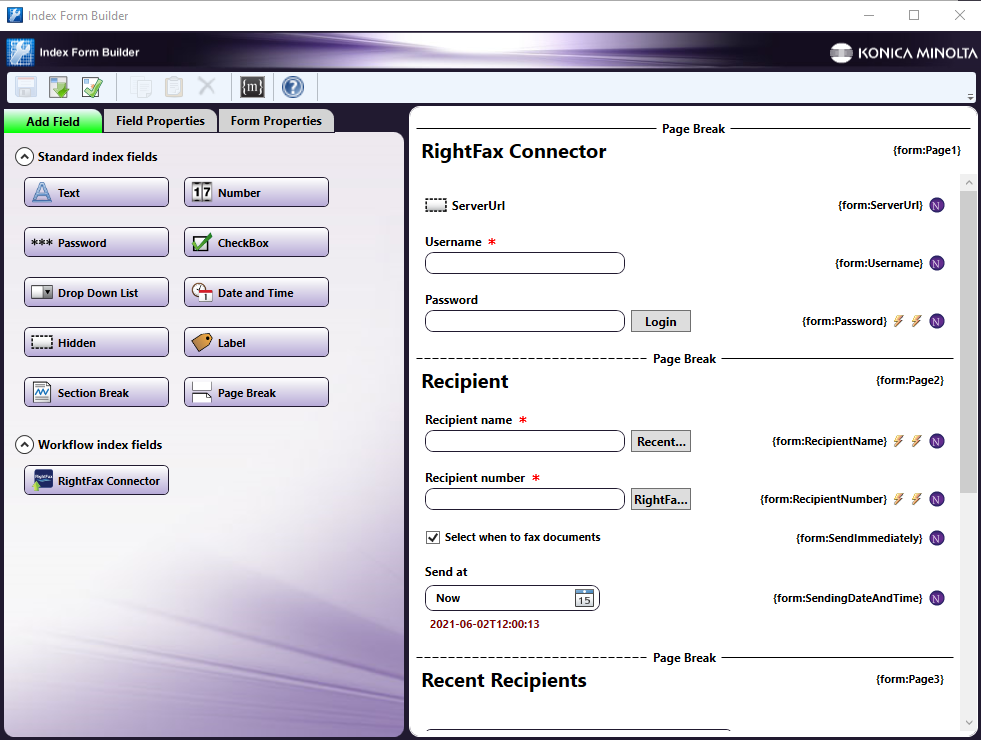981x740 pixels.
Task: Click the N badge beside form:ServerUrl
Action: coord(937,205)
